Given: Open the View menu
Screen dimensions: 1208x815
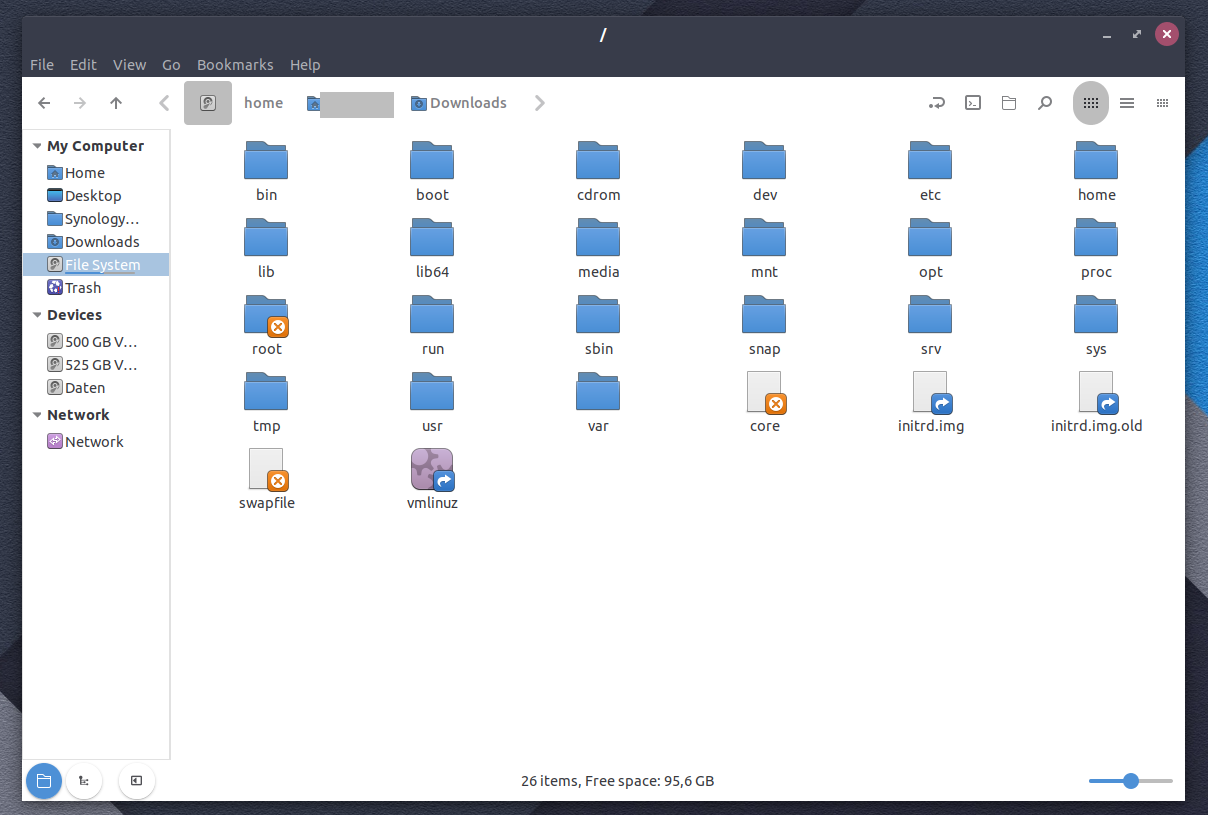Looking at the screenshot, I should tap(129, 65).
